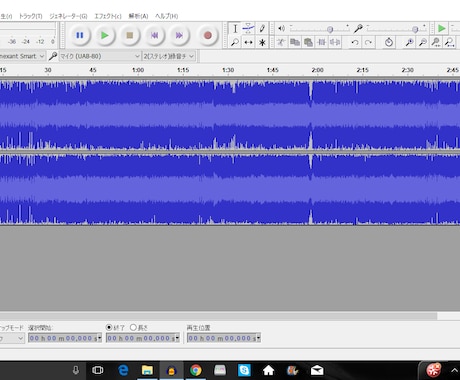Fit whole project in window

[449, 42]
